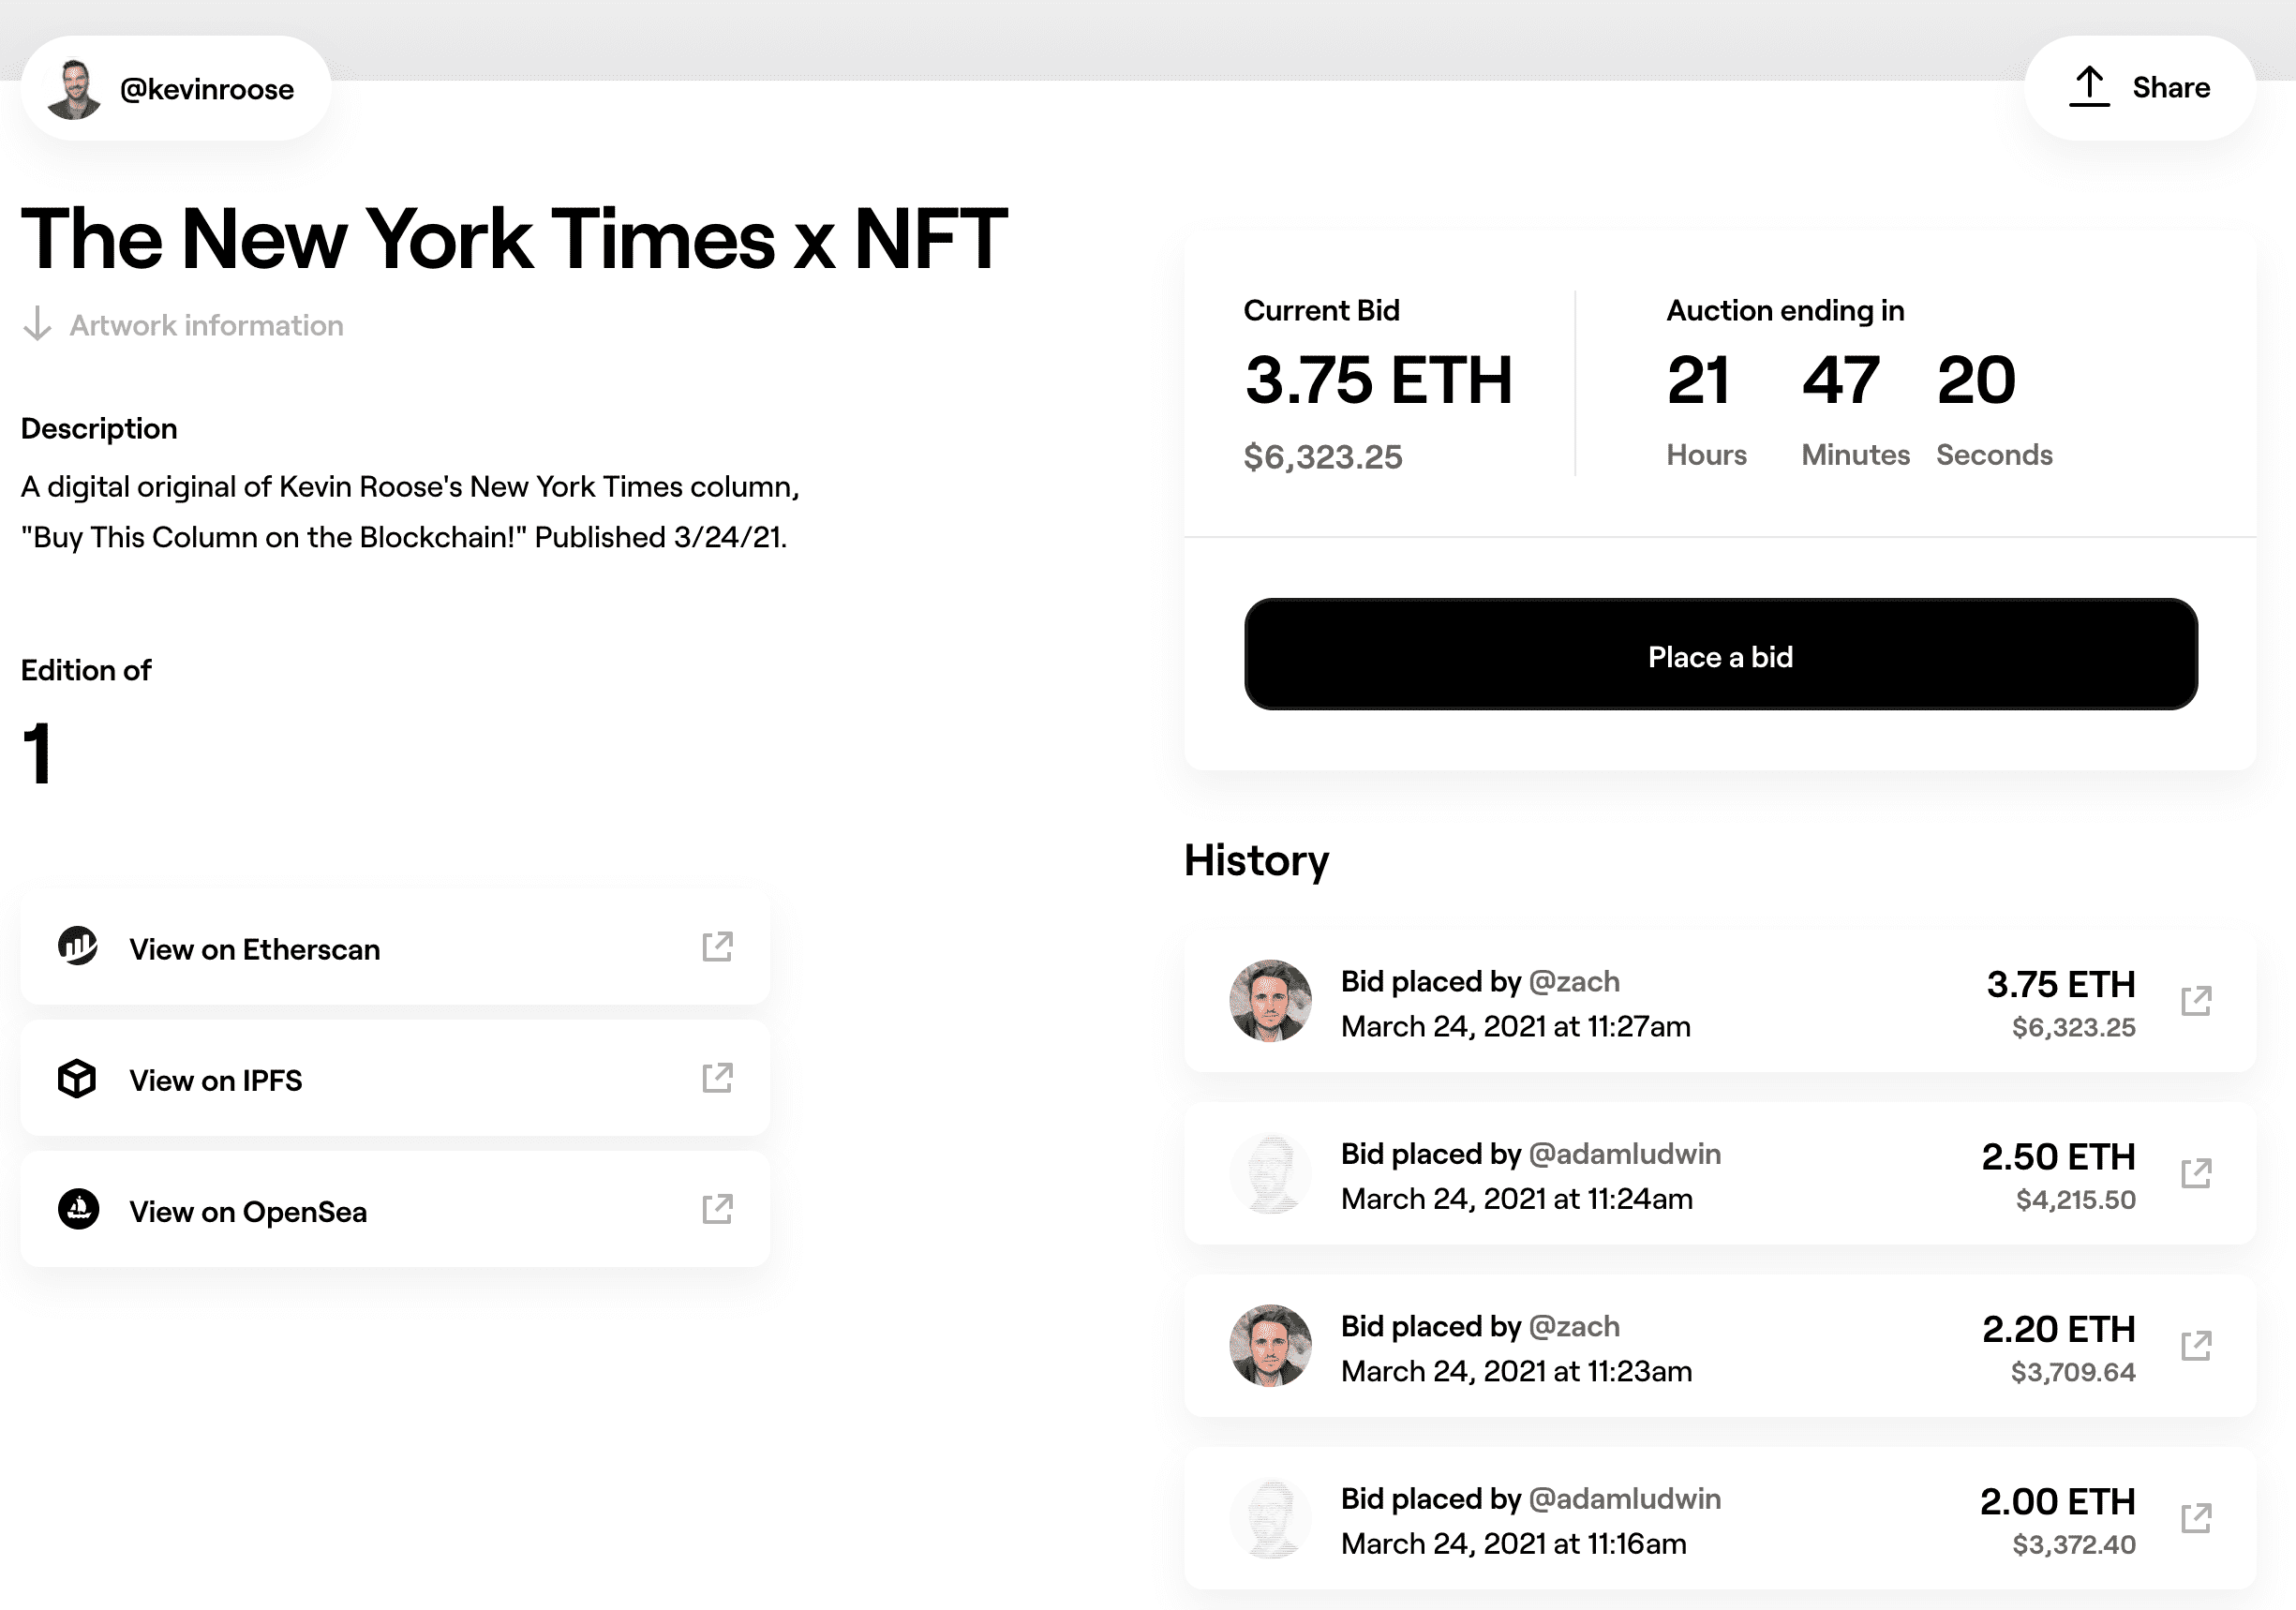Open View on IPFS link

click(216, 1080)
